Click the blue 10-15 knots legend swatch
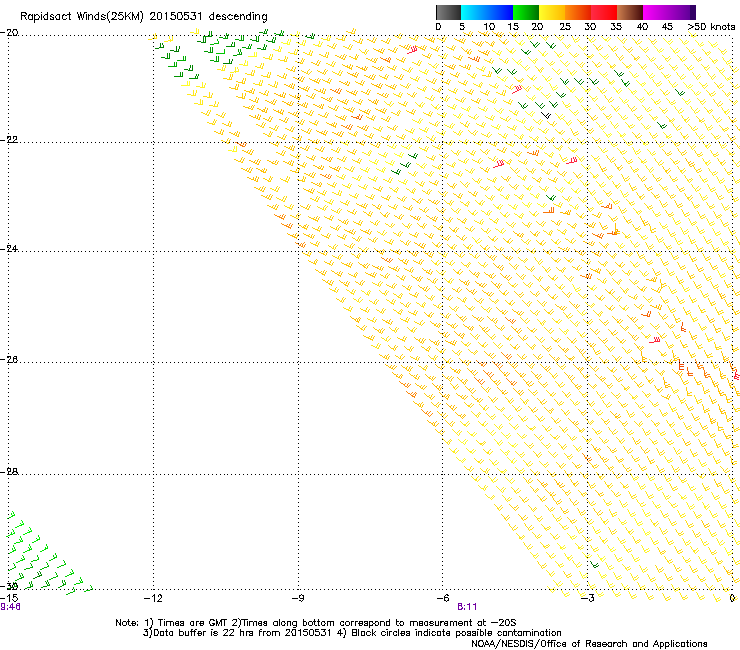Screen dimensions: 740x650 coord(500,12)
